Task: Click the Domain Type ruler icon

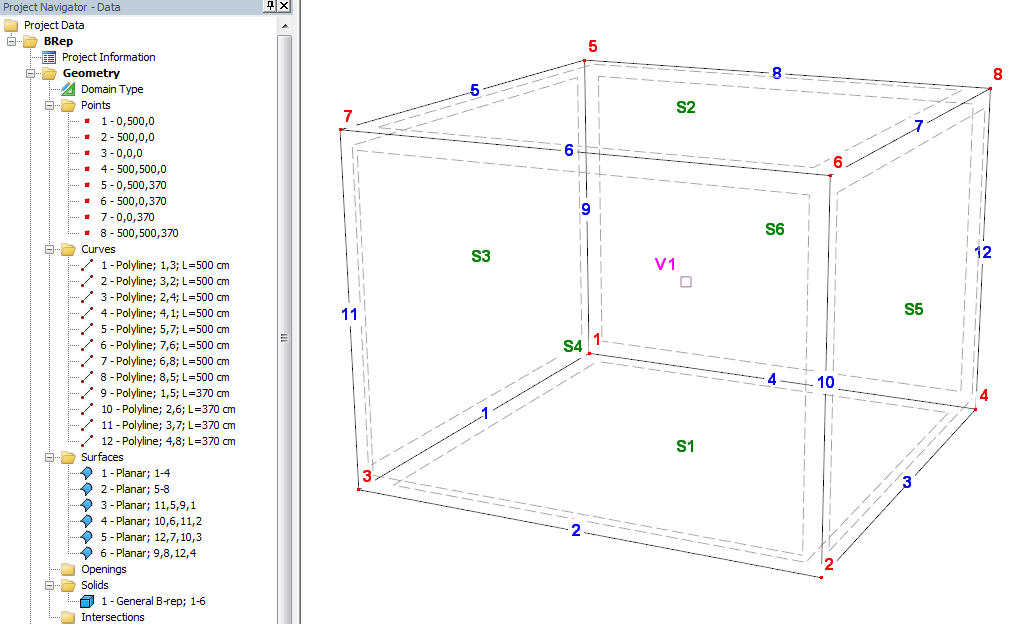Action: (x=68, y=89)
